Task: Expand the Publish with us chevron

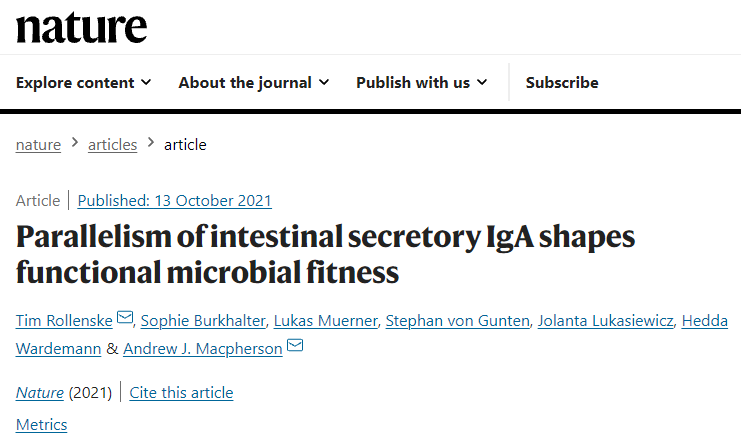Action: 482,82
